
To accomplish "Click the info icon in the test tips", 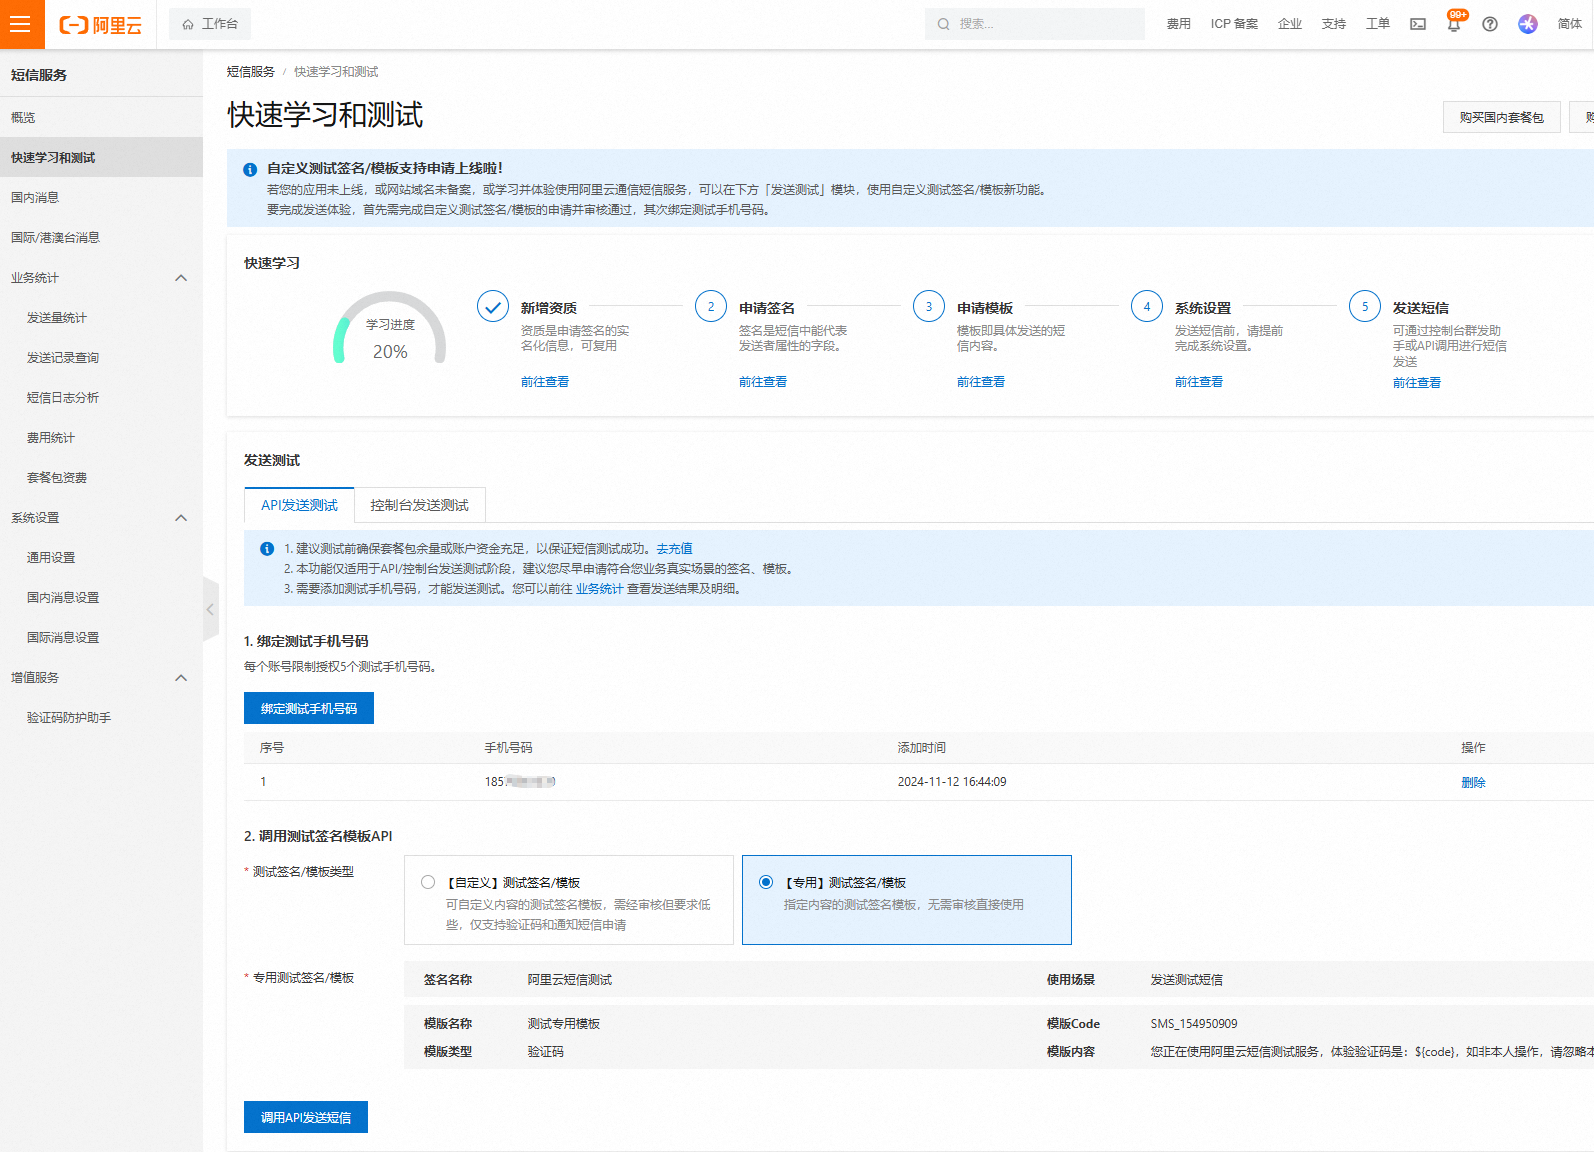I will tap(267, 549).
